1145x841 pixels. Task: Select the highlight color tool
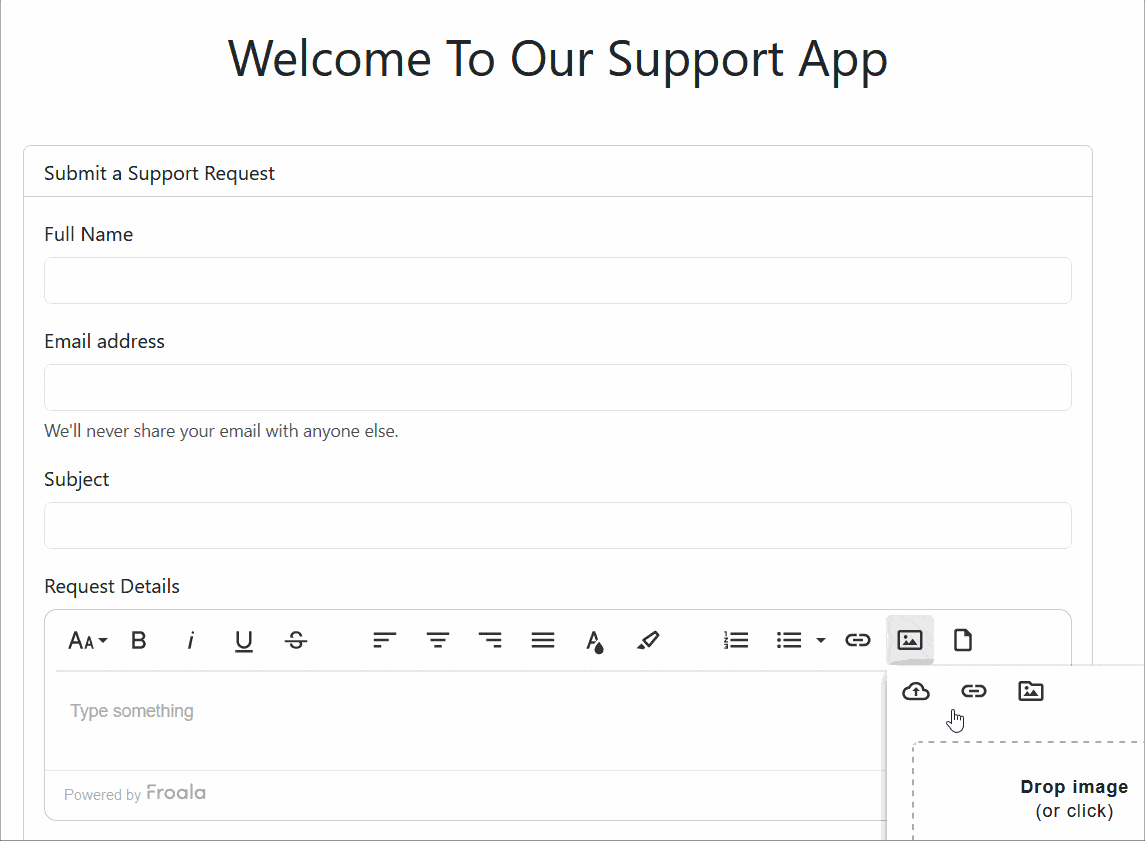pyautogui.click(x=648, y=640)
